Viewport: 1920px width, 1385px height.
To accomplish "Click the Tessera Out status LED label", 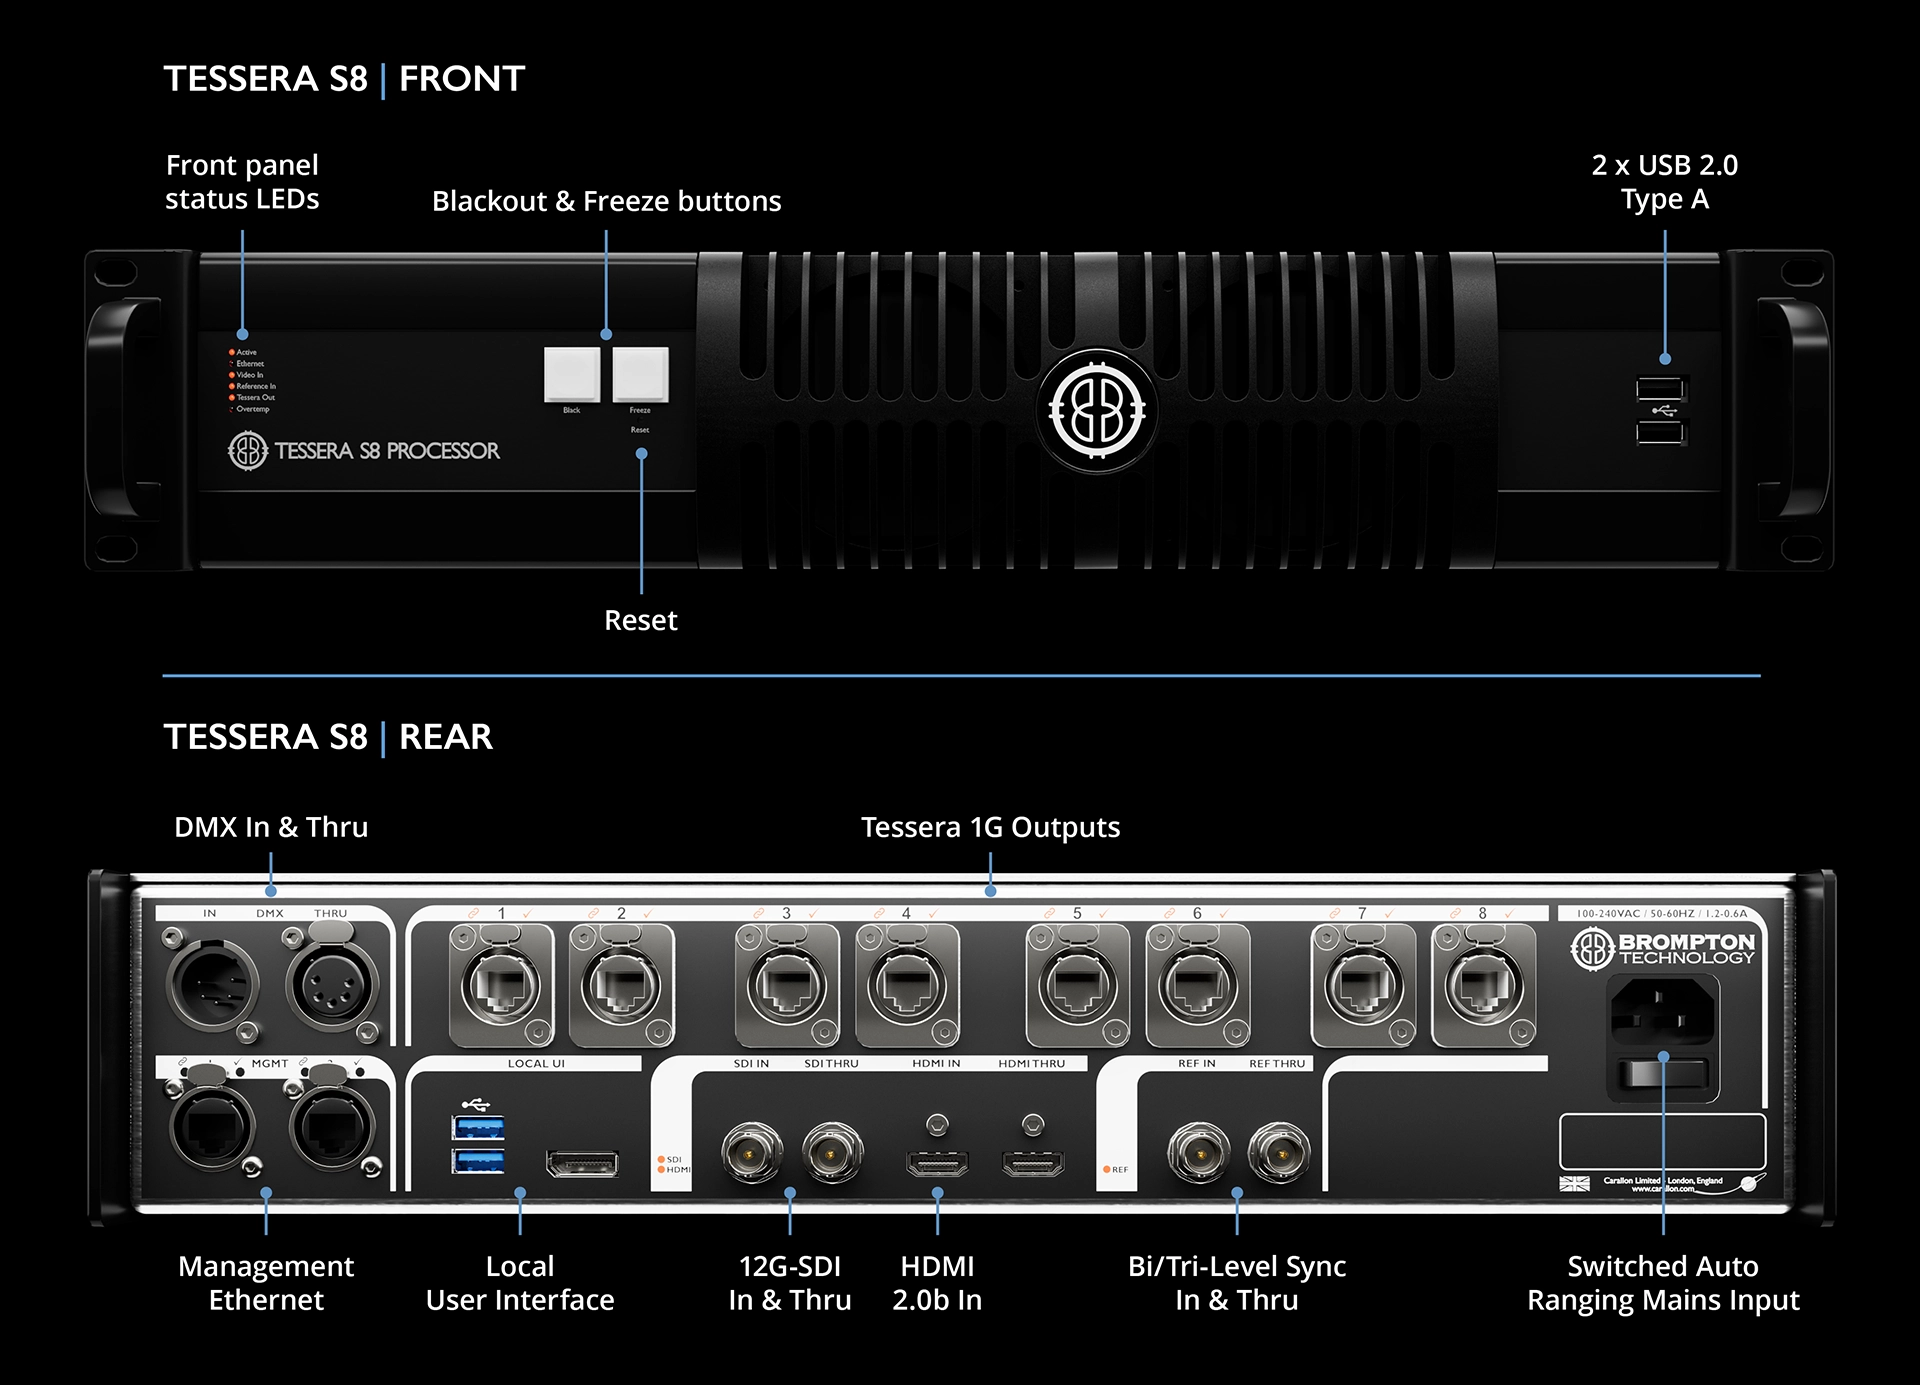I will pyautogui.click(x=256, y=397).
